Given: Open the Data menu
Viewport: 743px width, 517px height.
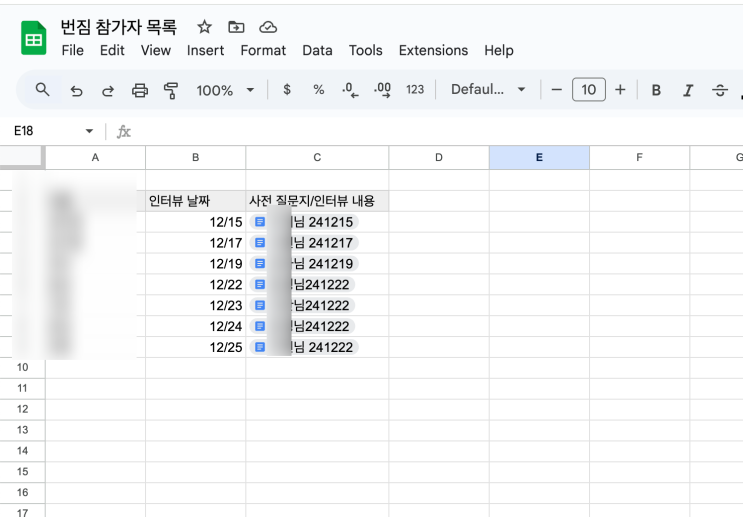Looking at the screenshot, I should point(317,50).
